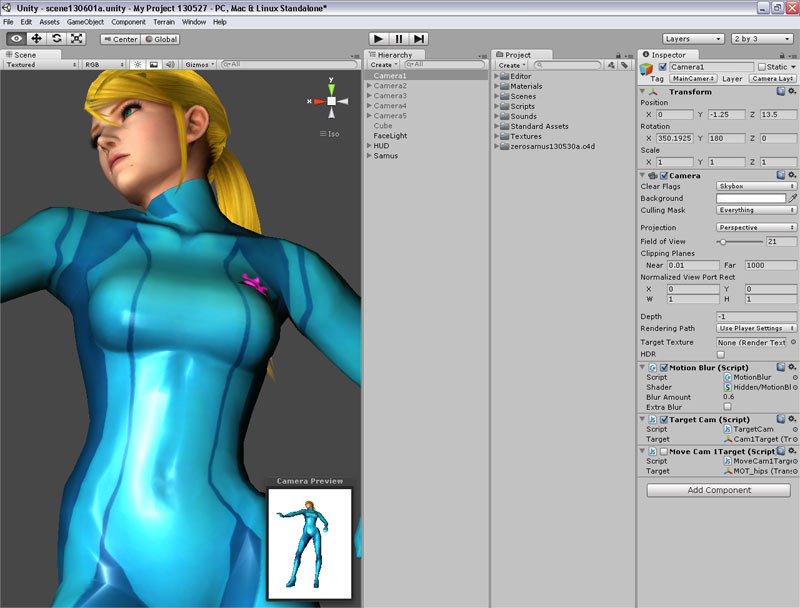Open the Layers dropdown
Screen dimensions: 800x608
[692, 39]
